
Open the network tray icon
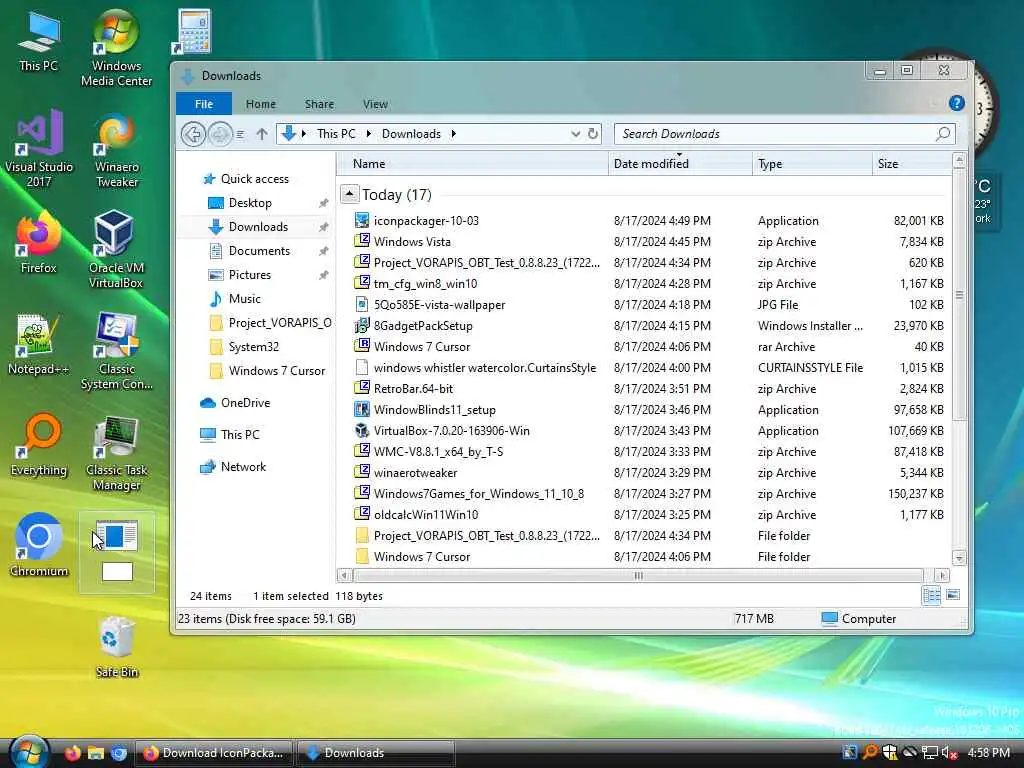coord(930,753)
